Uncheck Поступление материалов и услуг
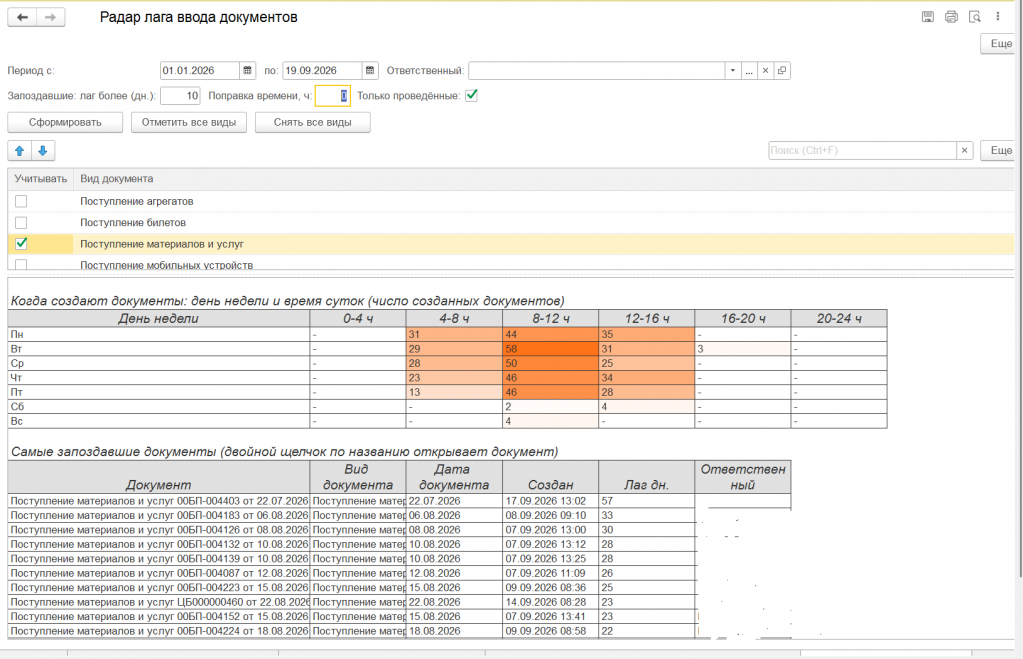Image resolution: width=1023 pixels, height=659 pixels. (21, 243)
